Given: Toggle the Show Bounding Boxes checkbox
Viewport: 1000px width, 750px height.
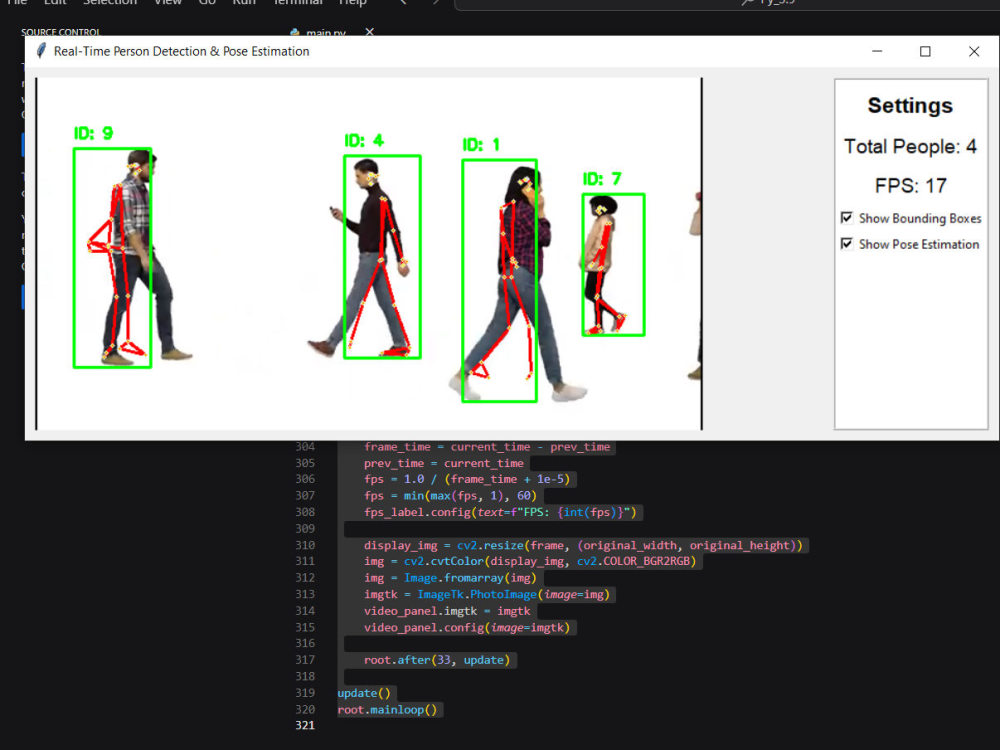Looking at the screenshot, I should click(847, 218).
